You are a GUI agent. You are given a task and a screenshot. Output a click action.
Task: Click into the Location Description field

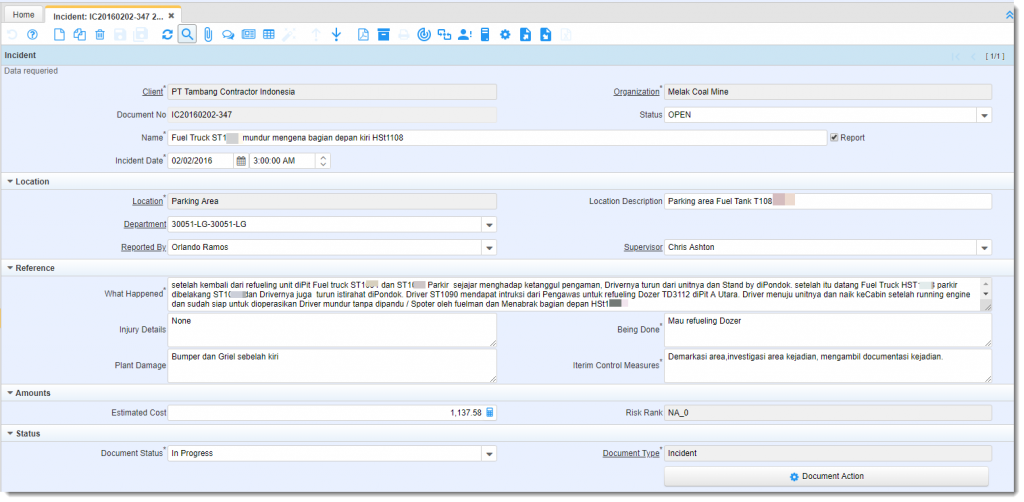click(x=827, y=201)
